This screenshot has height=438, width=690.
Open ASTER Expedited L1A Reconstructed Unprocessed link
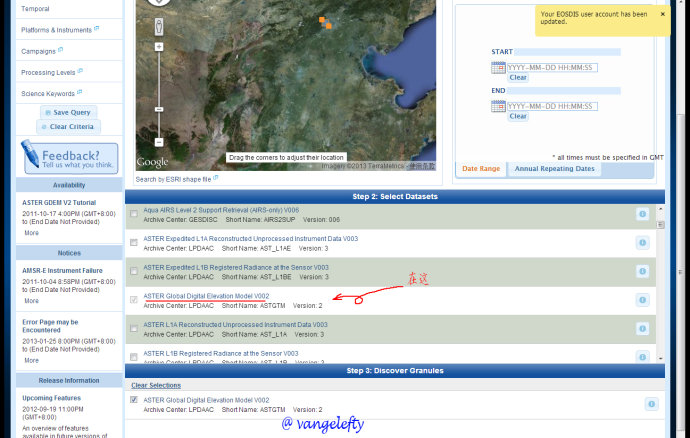tap(251, 239)
